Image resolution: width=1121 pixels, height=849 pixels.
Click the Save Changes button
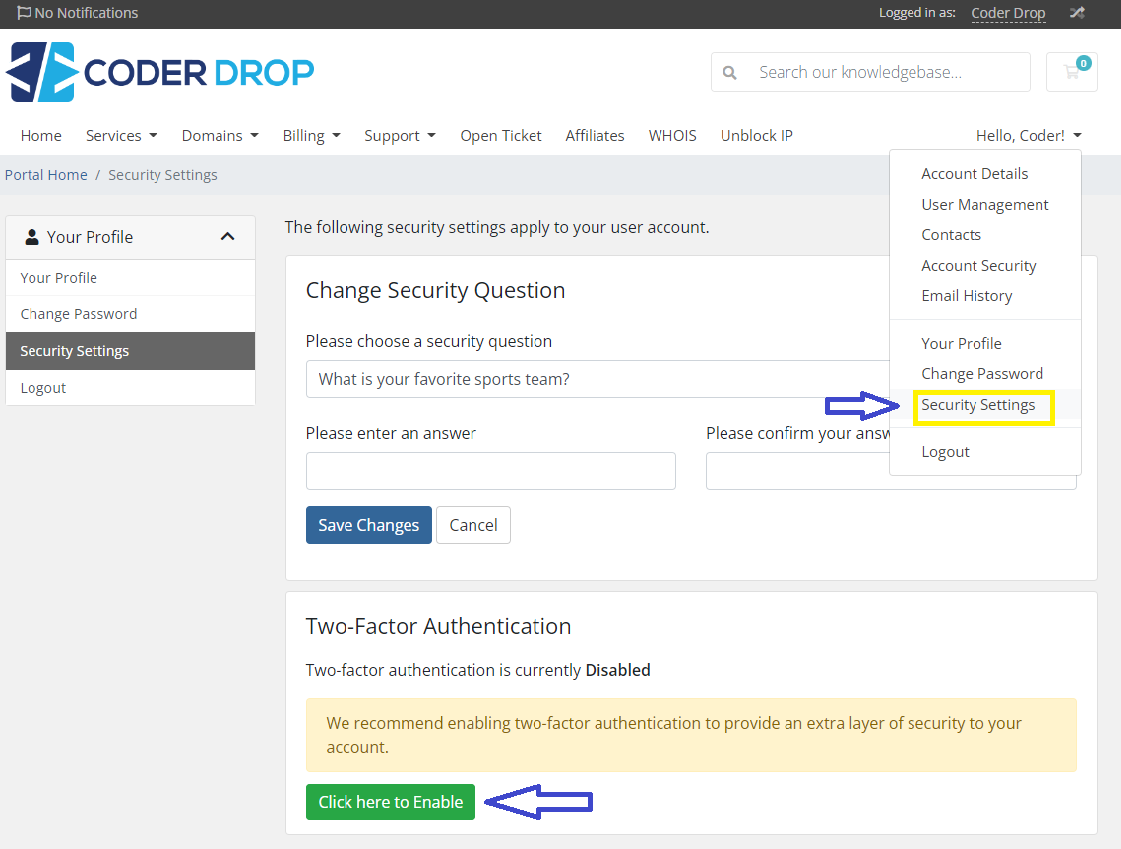click(369, 525)
